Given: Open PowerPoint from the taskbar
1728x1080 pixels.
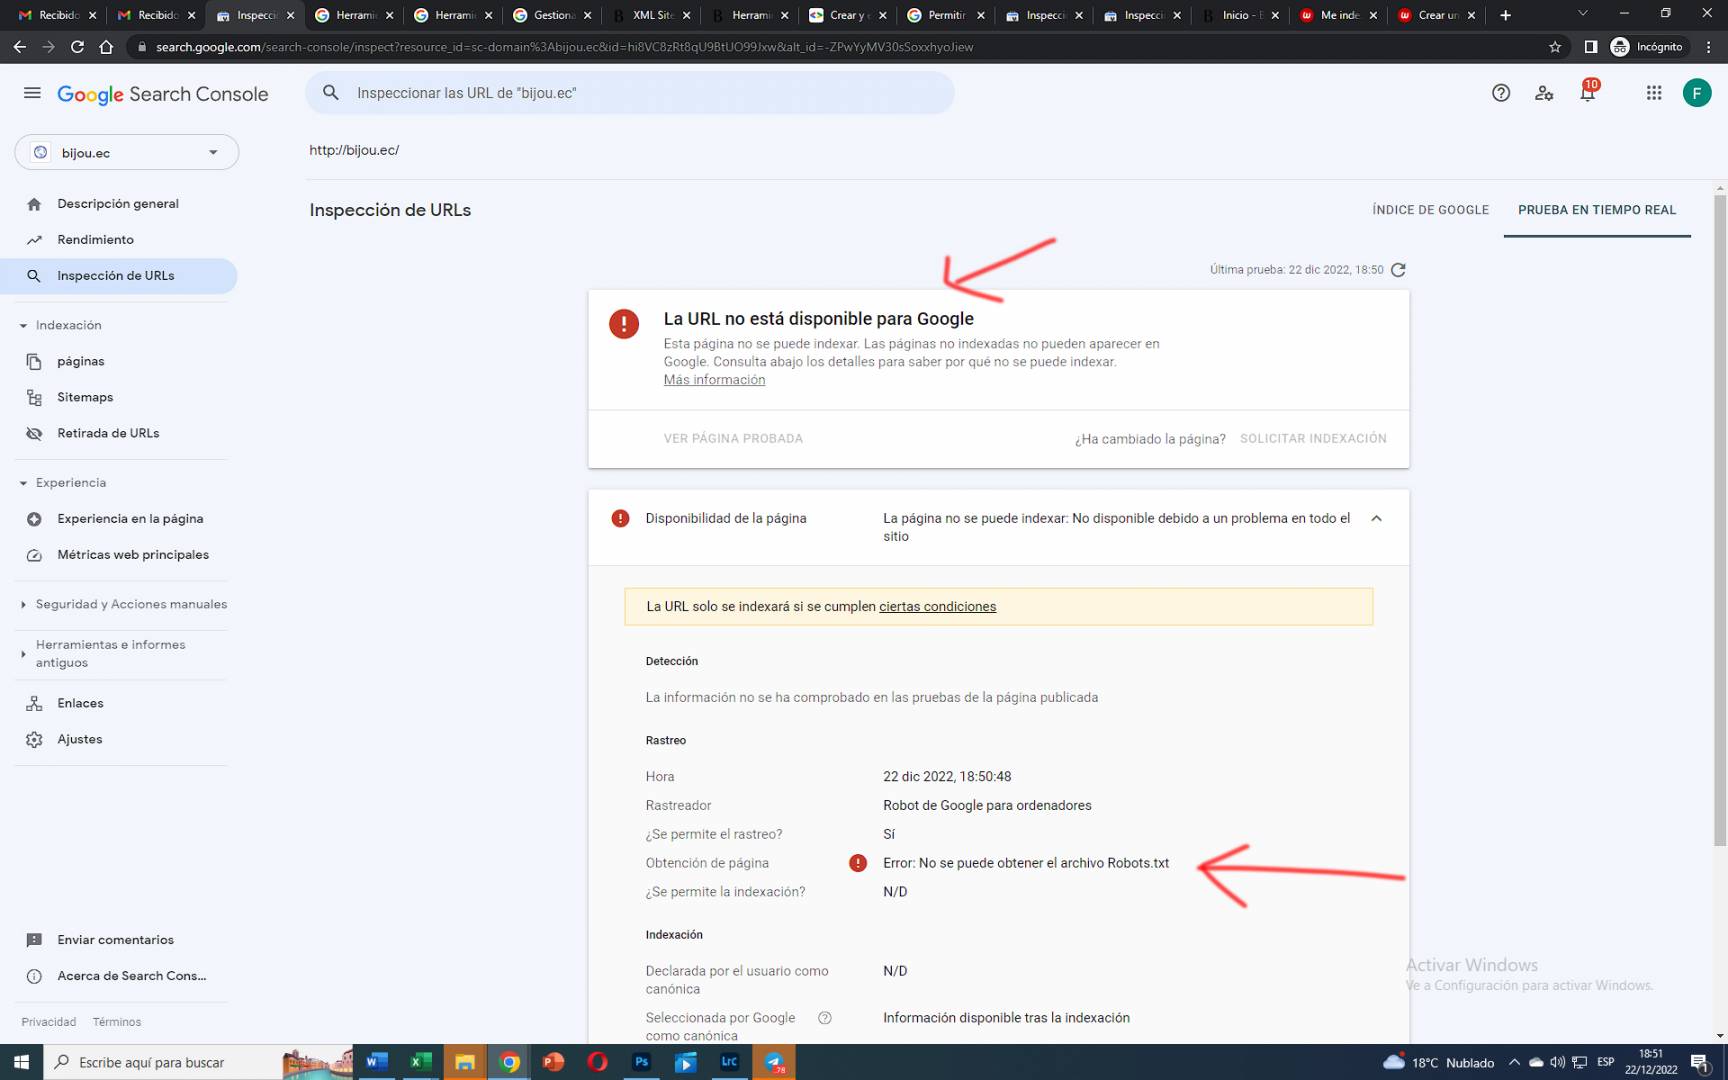Looking at the screenshot, I should click(x=553, y=1062).
